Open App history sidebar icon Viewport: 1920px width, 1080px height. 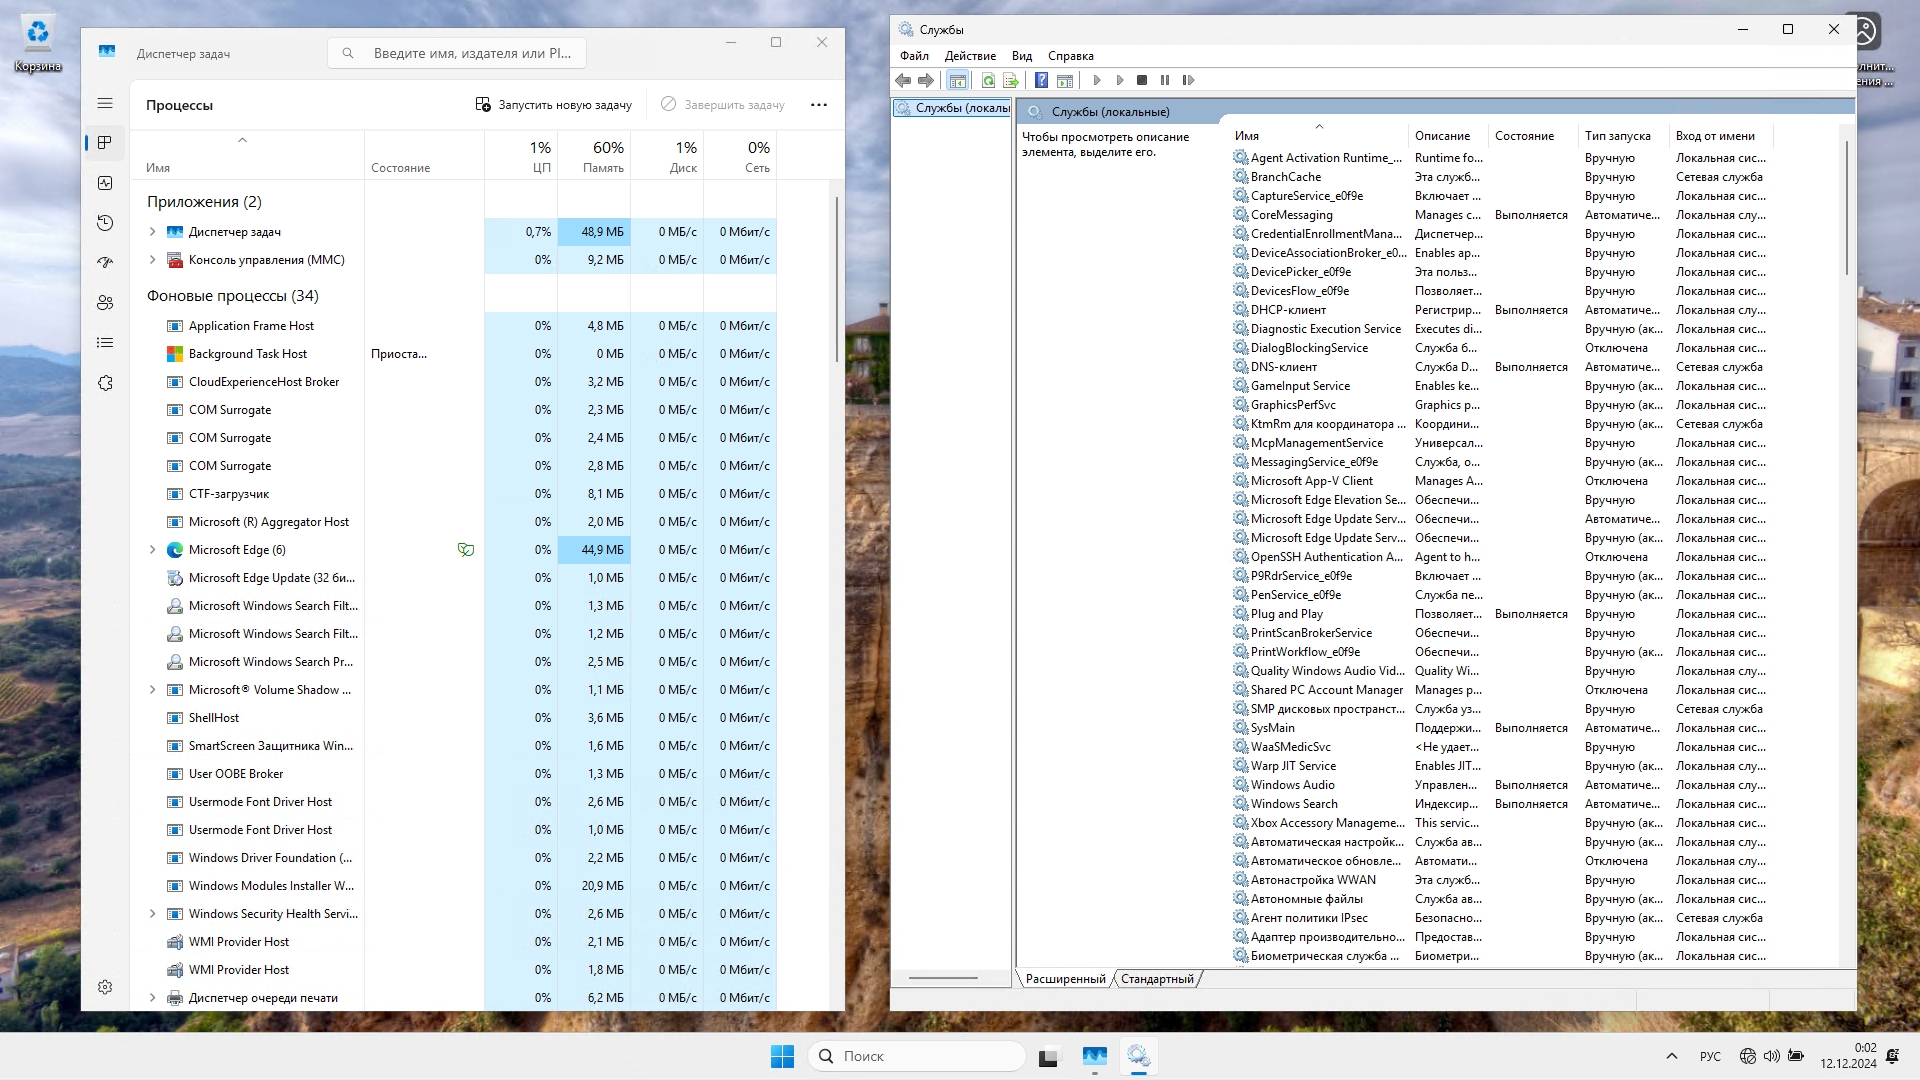[105, 223]
